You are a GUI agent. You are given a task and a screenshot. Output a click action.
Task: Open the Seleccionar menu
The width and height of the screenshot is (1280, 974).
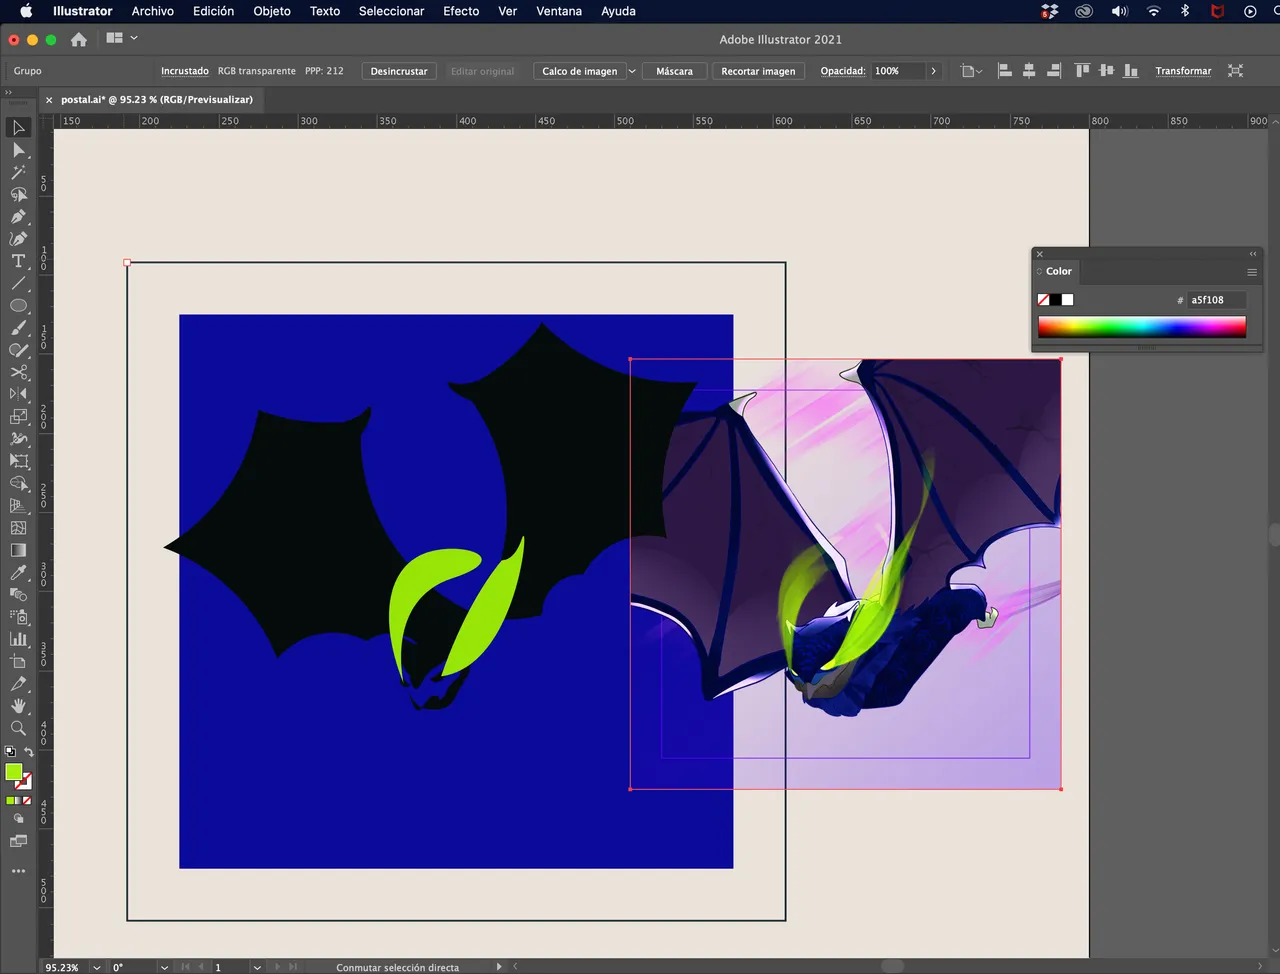[391, 11]
